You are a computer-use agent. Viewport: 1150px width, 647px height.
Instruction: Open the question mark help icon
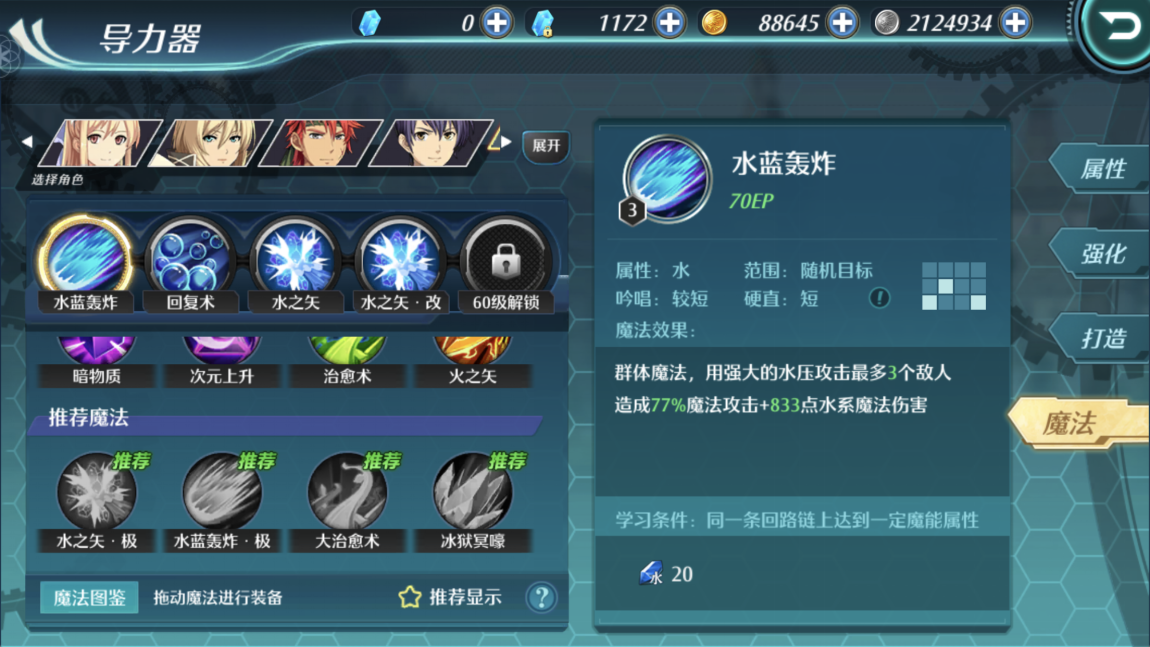tap(542, 598)
